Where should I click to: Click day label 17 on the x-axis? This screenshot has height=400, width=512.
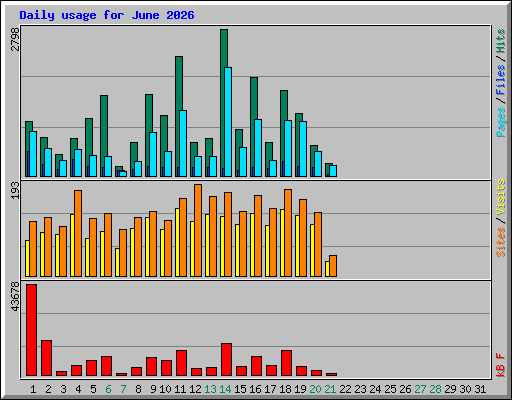(270, 389)
